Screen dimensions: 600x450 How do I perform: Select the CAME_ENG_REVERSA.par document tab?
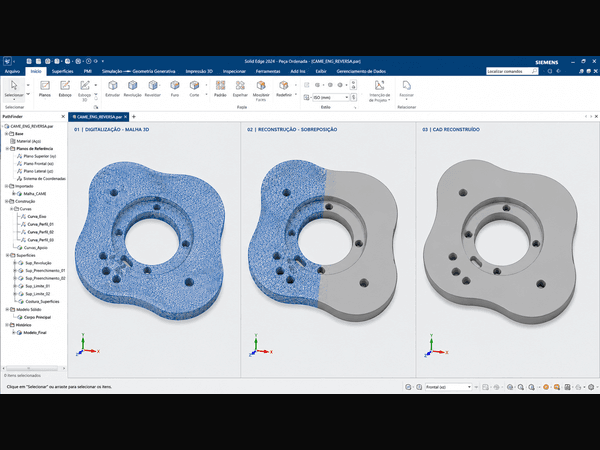click(97, 117)
